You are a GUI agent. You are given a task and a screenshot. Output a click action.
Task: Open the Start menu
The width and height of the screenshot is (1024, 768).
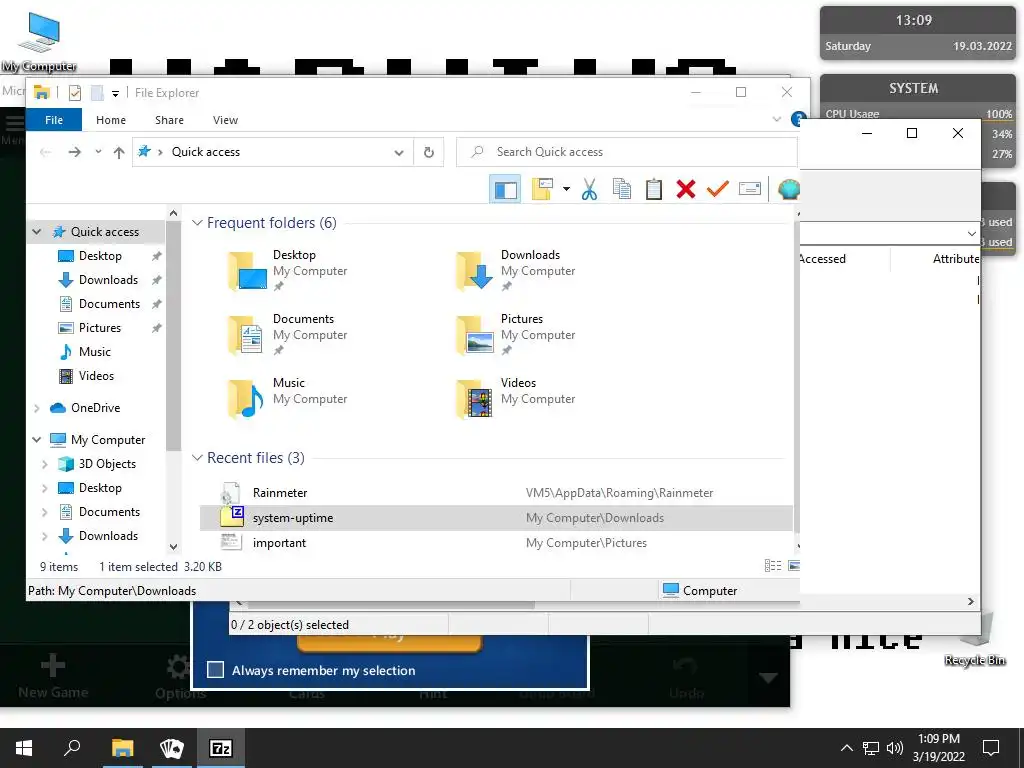pyautogui.click(x=24, y=748)
